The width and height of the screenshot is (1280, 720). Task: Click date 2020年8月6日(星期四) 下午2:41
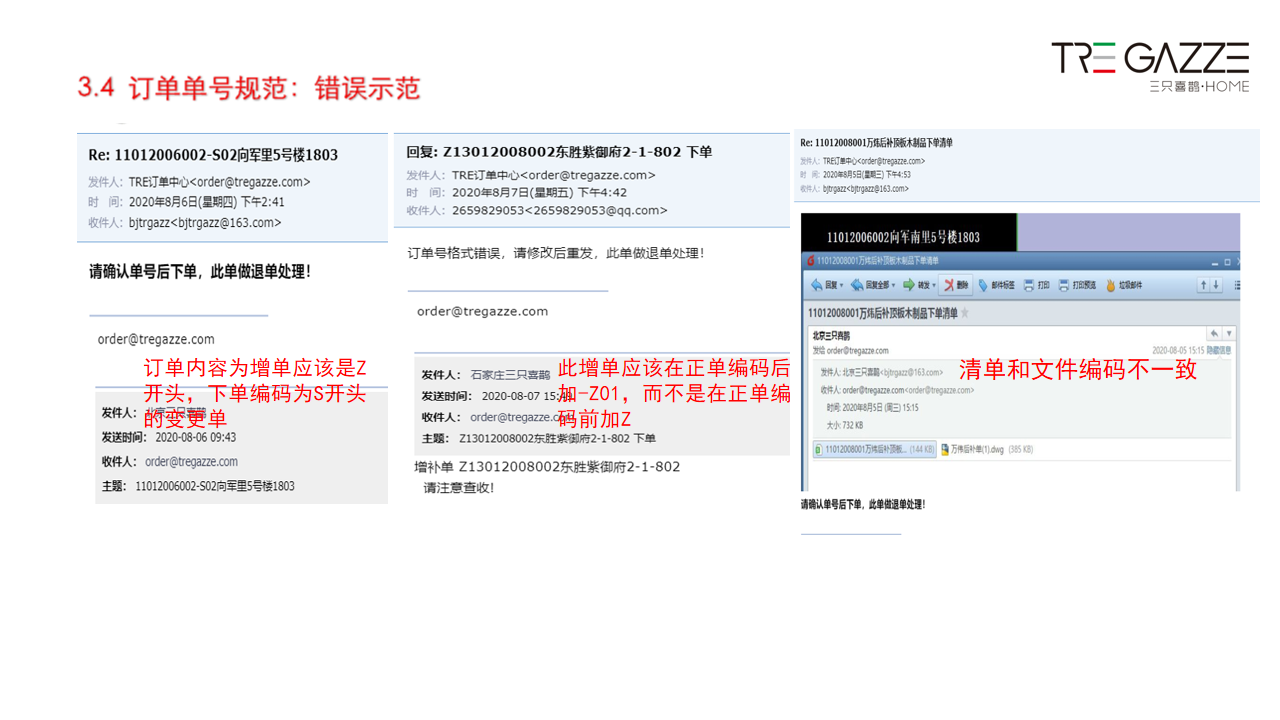[207, 202]
